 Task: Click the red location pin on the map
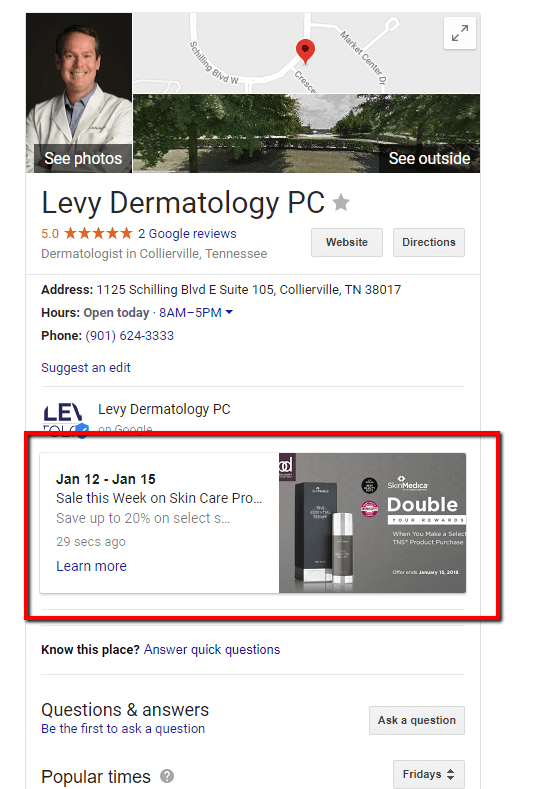[x=305, y=51]
